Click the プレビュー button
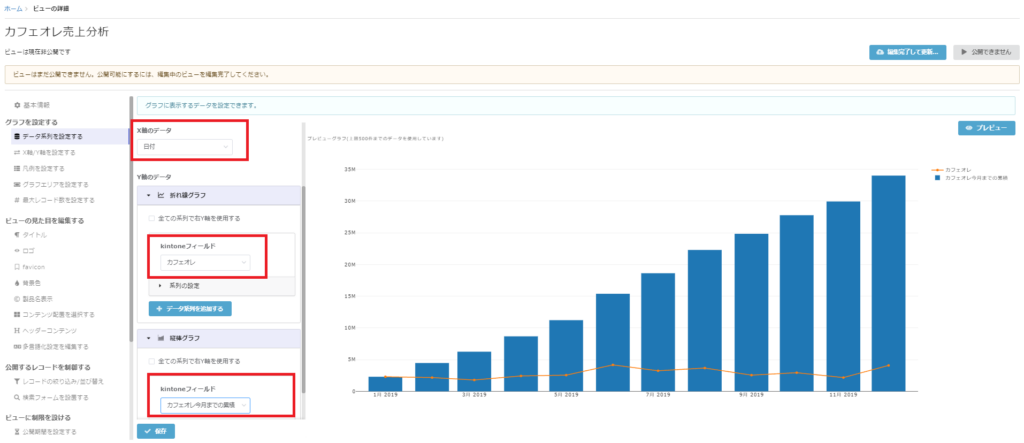Image resolution: width=1024 pixels, height=443 pixels. [987, 129]
